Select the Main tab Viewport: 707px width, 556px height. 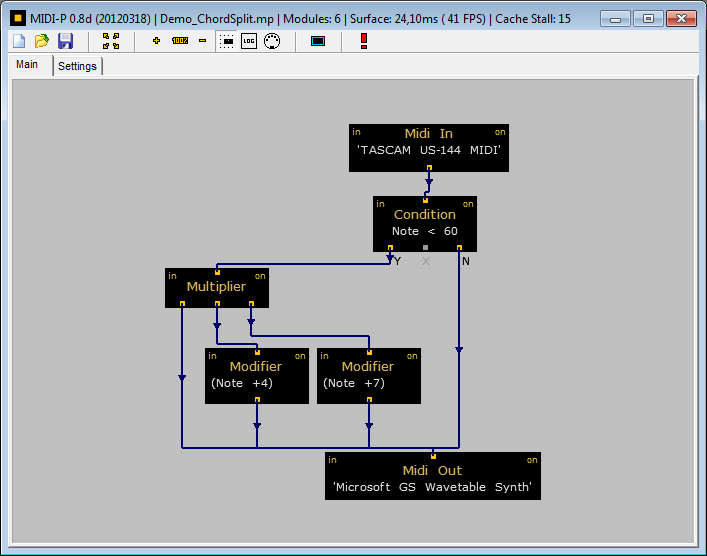(27, 65)
